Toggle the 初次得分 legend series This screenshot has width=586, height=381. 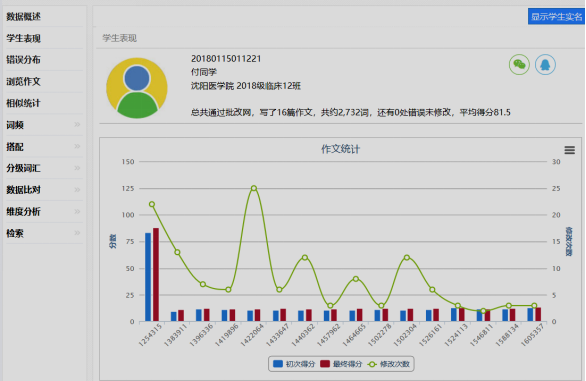point(294,364)
